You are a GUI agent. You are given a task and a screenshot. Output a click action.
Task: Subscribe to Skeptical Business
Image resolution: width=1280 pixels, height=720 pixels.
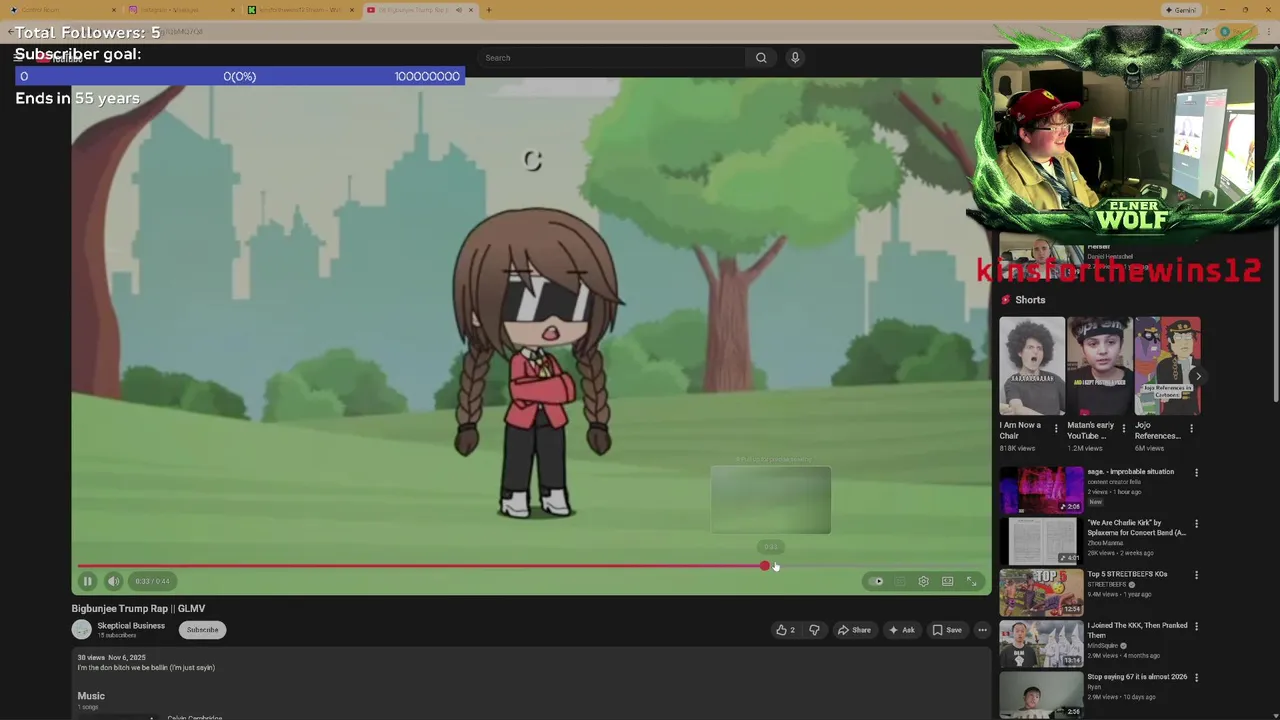(202, 630)
